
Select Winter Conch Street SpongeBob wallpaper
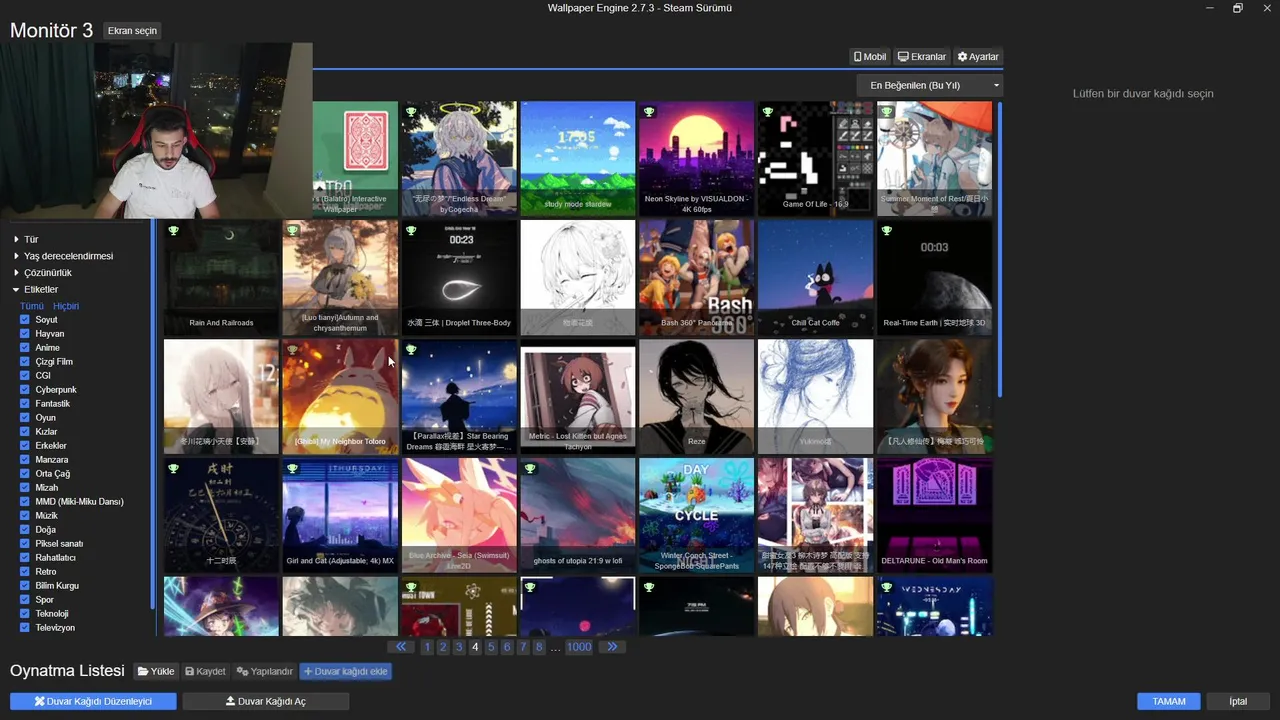point(696,516)
